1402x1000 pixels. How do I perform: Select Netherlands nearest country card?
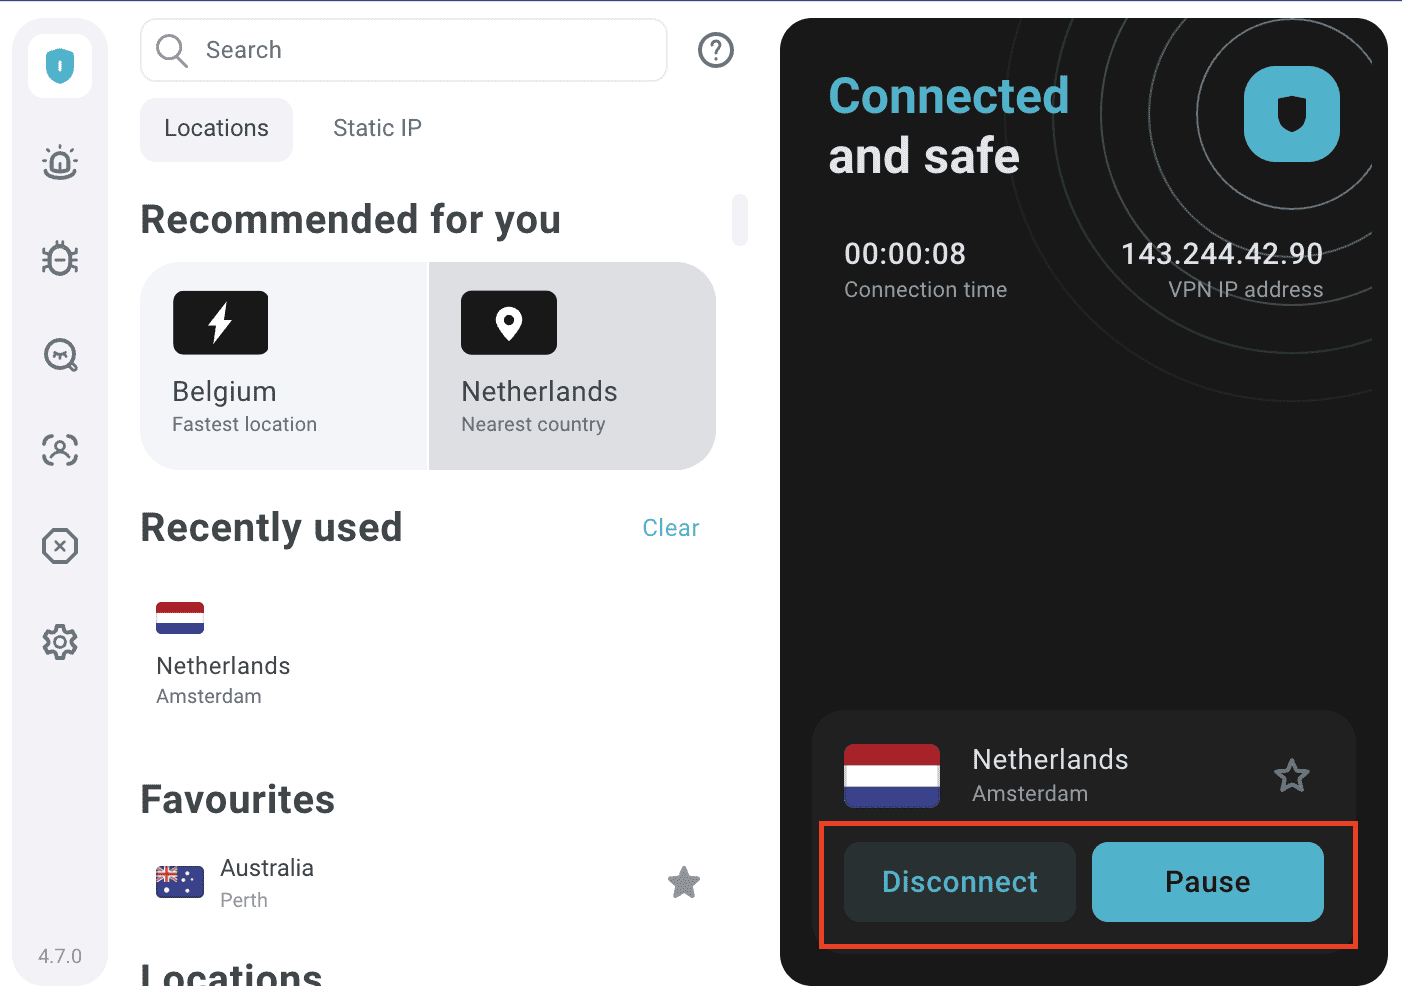(x=572, y=366)
